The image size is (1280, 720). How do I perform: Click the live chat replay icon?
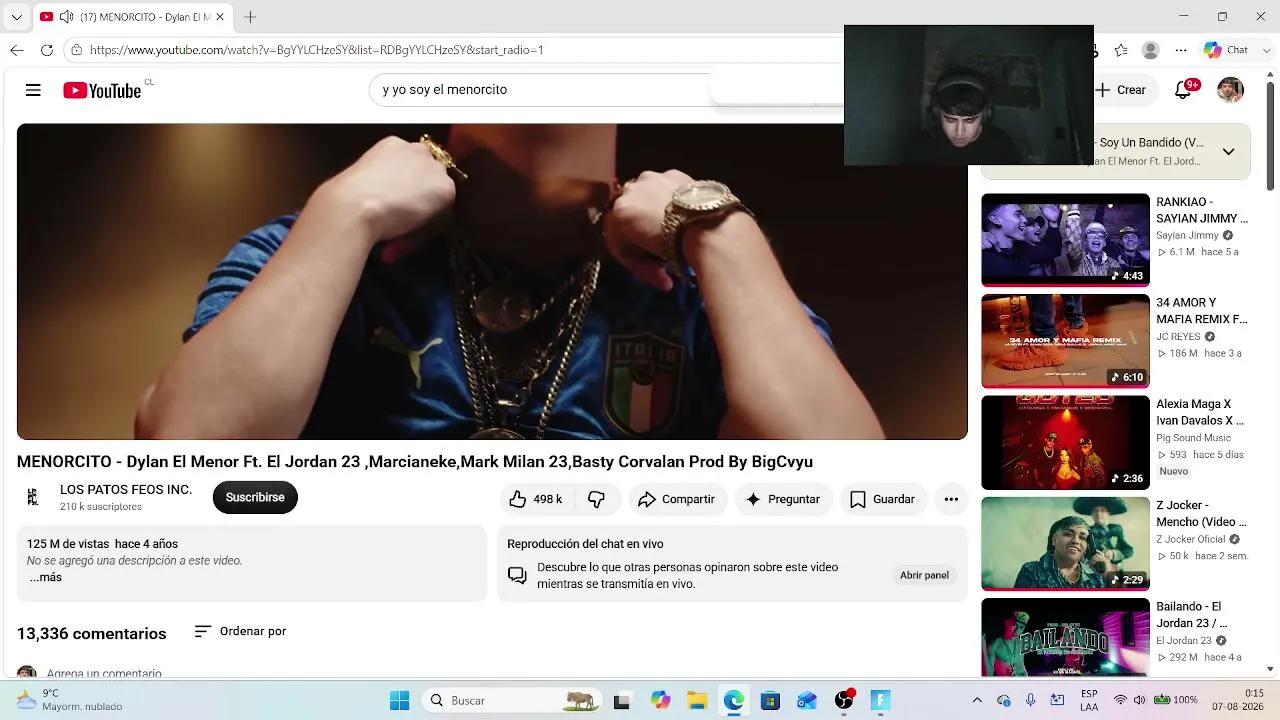(x=517, y=575)
